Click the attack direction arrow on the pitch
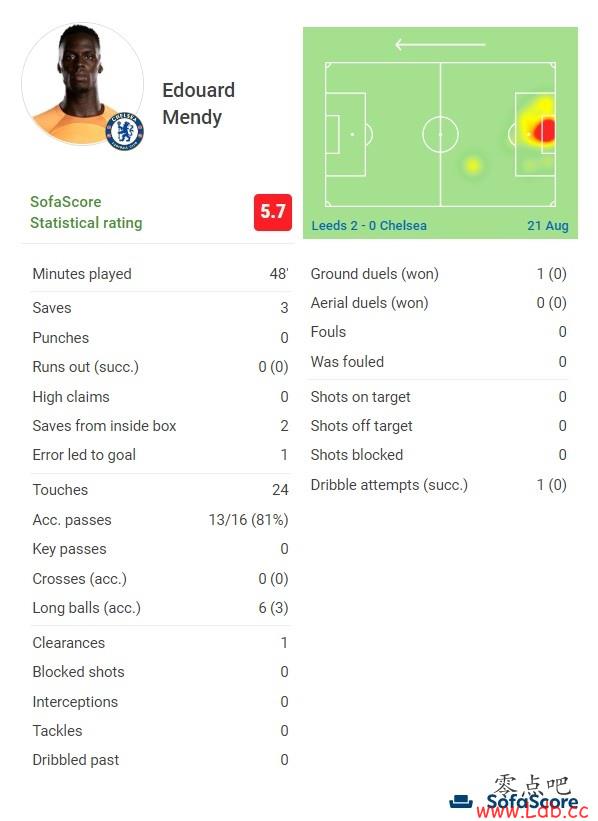This screenshot has width=598, height=821. [440, 45]
